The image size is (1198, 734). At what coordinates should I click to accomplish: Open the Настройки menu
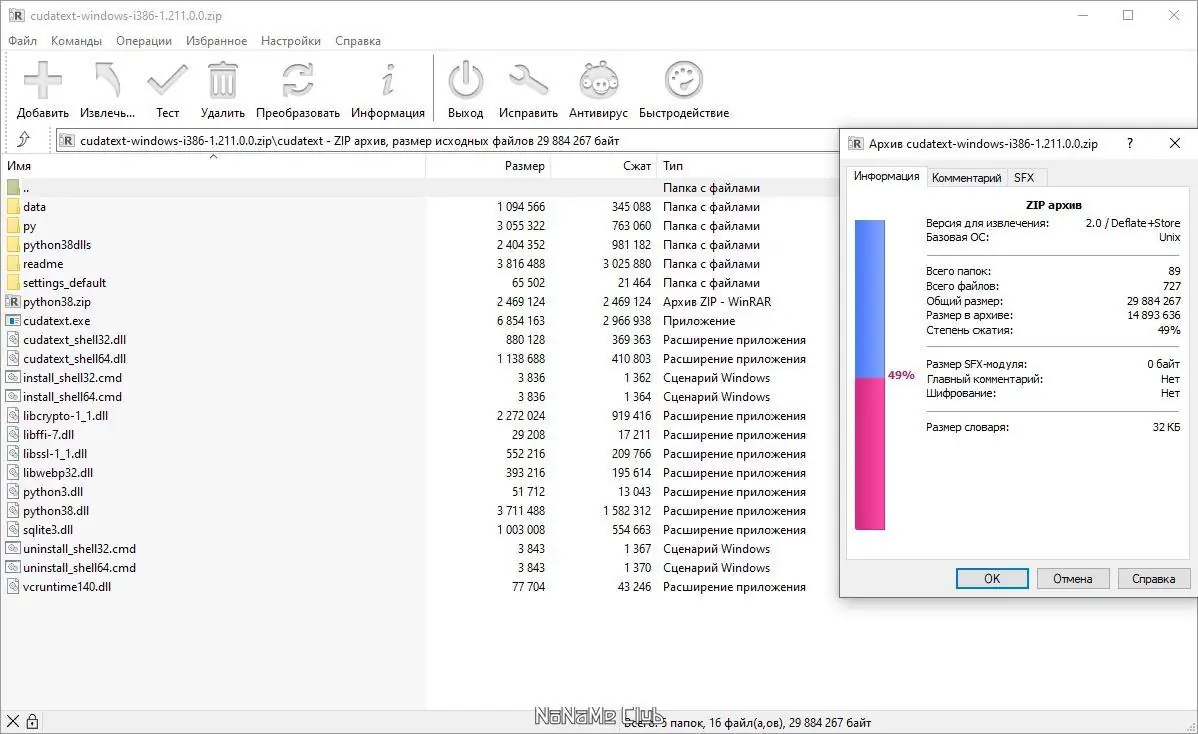point(290,40)
